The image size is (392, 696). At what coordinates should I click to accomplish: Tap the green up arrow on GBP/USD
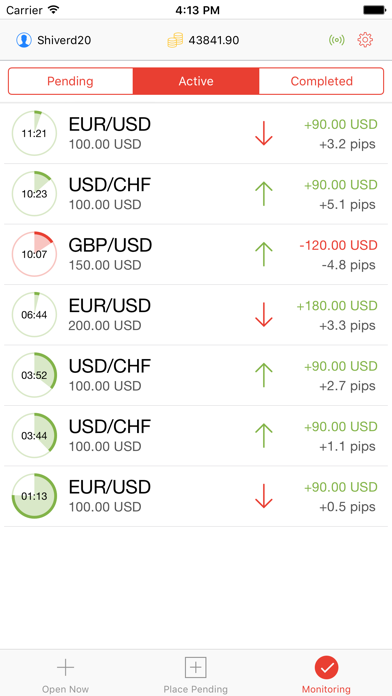(264, 254)
